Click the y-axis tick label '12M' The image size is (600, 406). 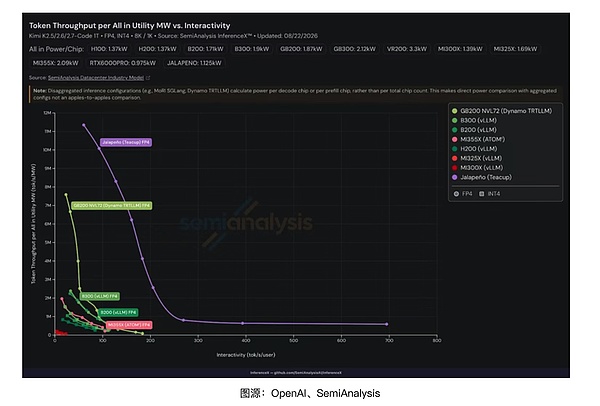(x=47, y=113)
